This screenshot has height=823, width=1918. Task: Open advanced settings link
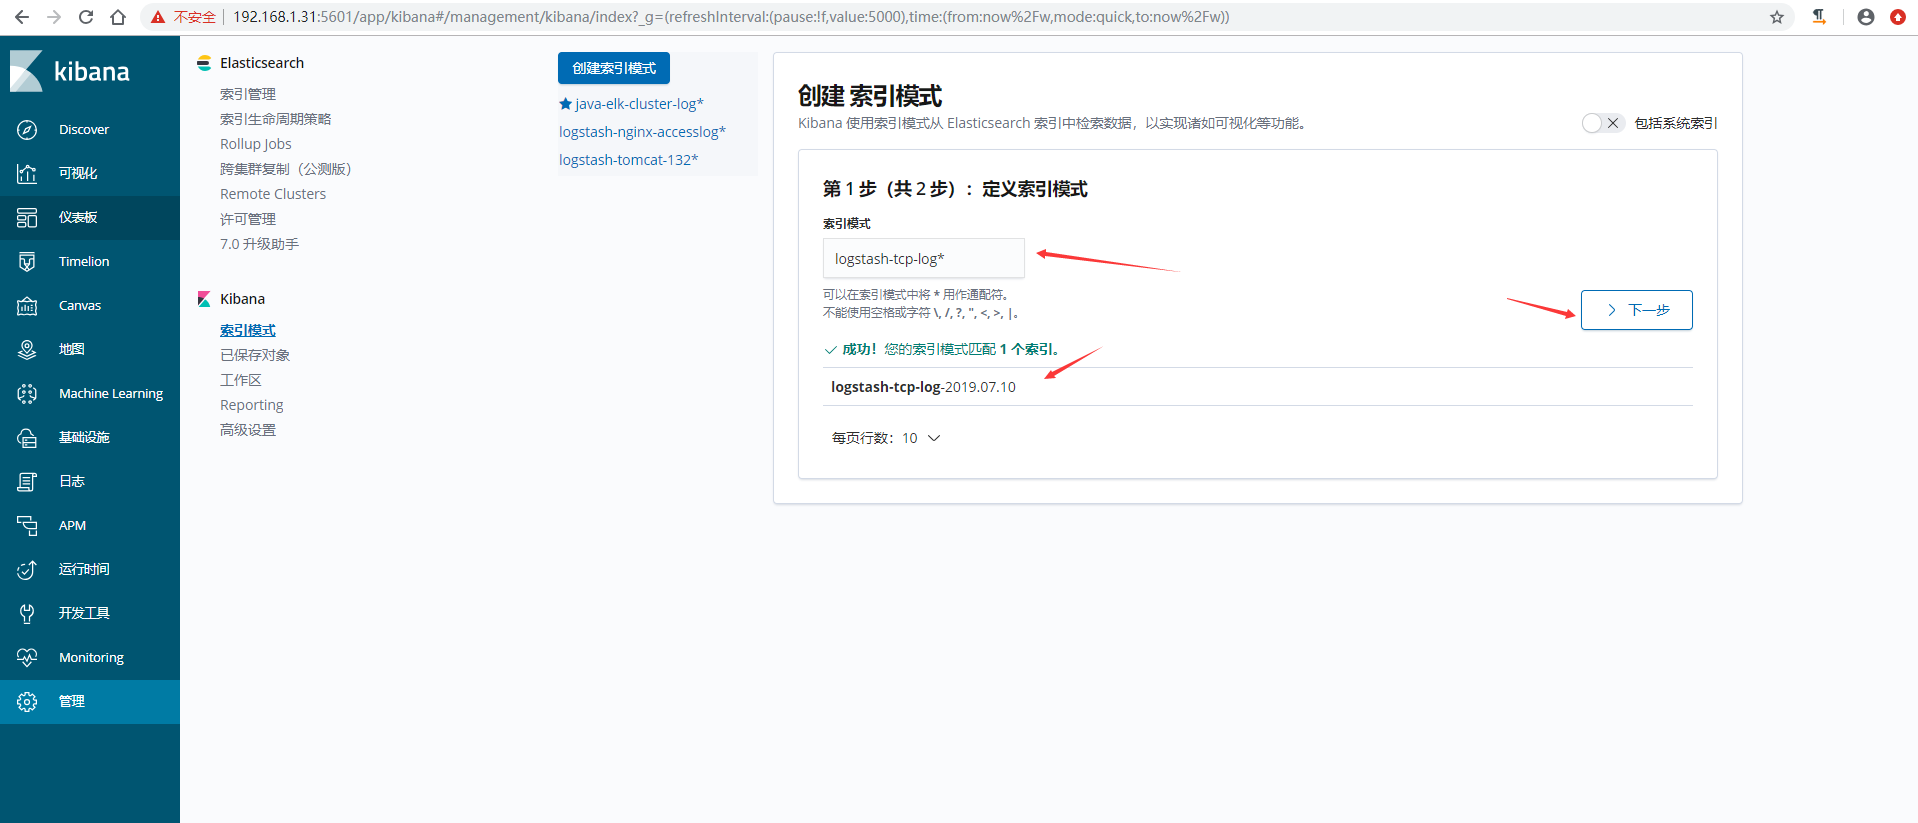tap(248, 430)
